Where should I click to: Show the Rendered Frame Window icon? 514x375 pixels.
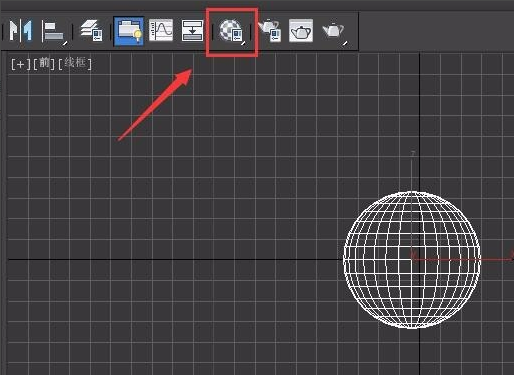pyautogui.click(x=301, y=30)
